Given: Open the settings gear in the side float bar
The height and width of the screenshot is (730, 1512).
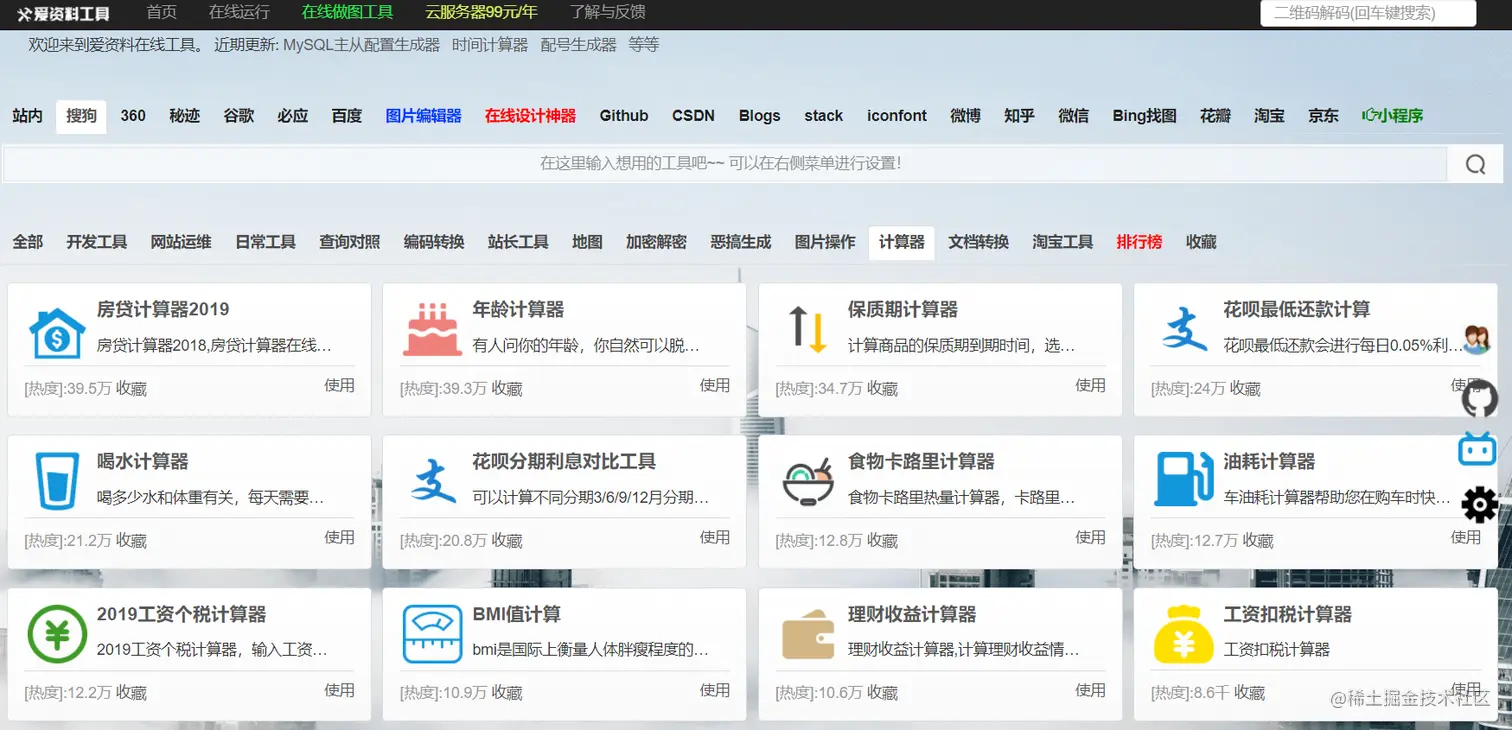Looking at the screenshot, I should (x=1480, y=504).
